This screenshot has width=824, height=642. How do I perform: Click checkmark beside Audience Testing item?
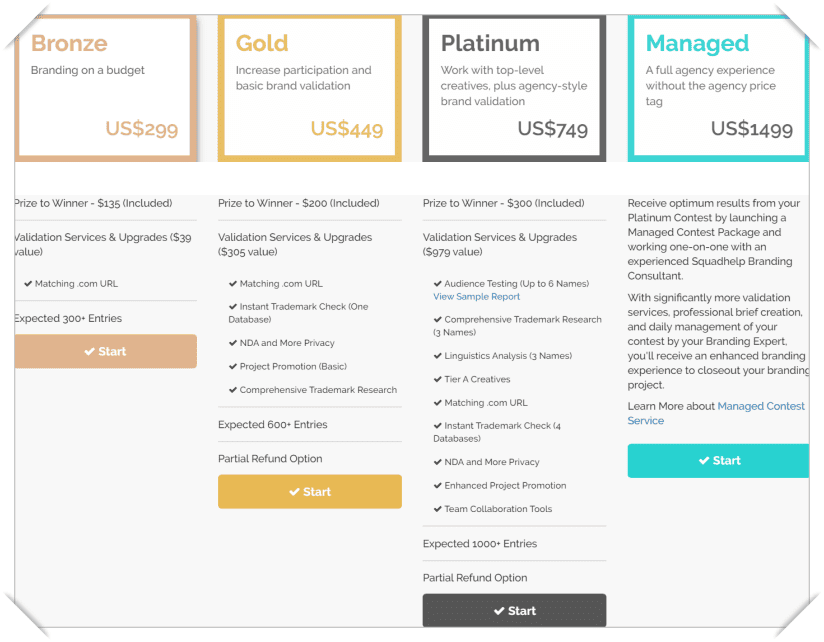tap(437, 284)
